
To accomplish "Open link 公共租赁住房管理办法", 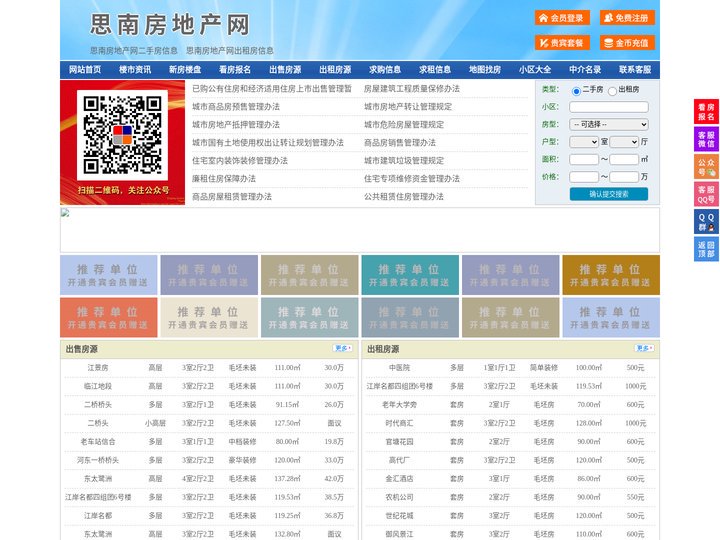I will pyautogui.click(x=404, y=197).
